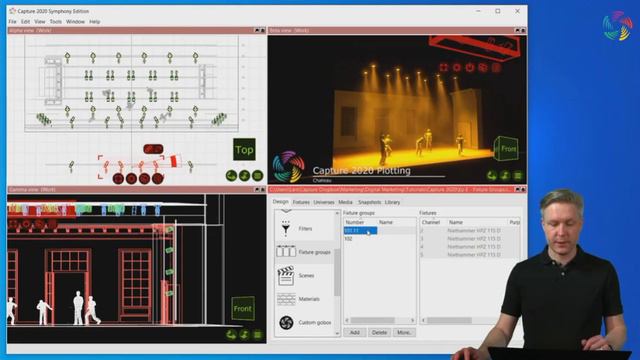Image resolution: width=640 pixels, height=360 pixels.
Task: Select fixture row with channel 4
Action: tap(470, 247)
